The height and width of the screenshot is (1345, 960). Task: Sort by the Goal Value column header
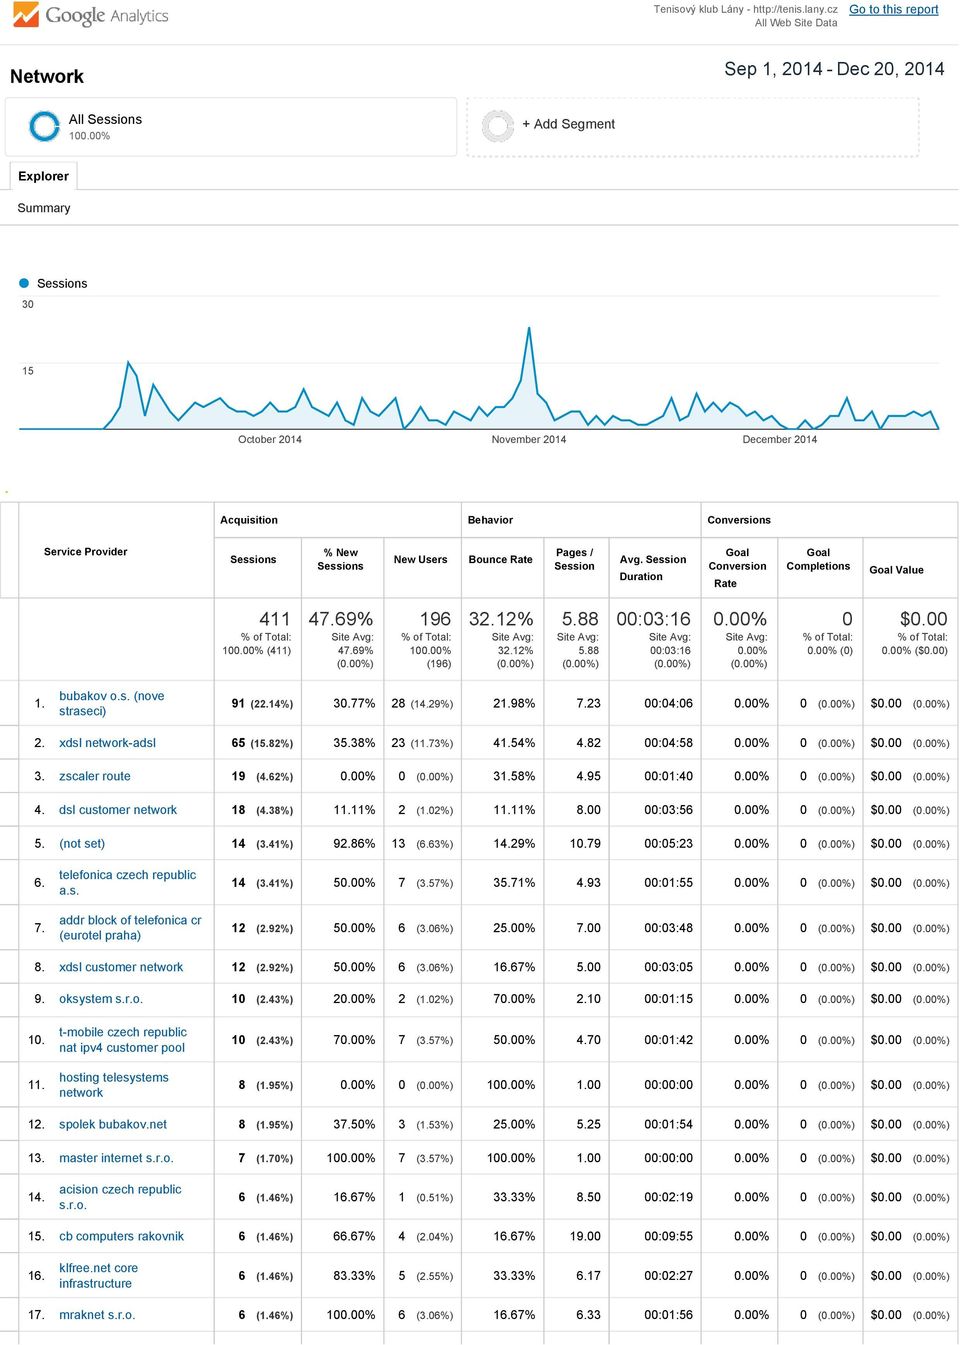(896, 570)
